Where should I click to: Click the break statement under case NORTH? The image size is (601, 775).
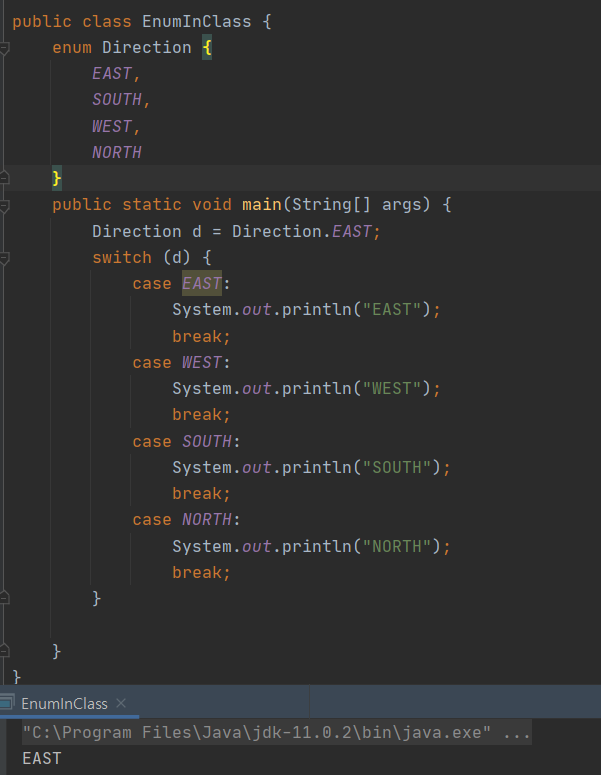point(202,573)
